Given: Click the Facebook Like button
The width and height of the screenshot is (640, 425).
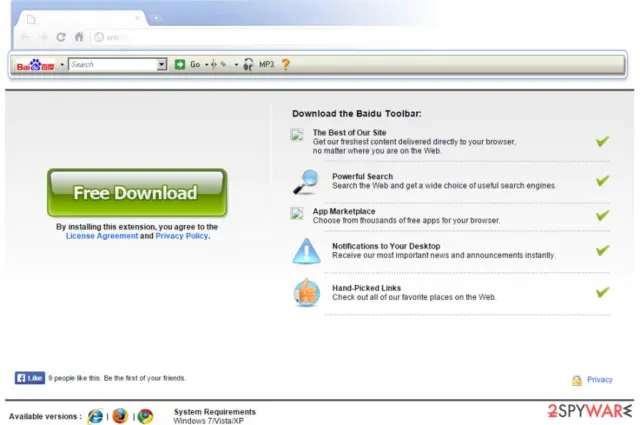Looking at the screenshot, I should 30,378.
